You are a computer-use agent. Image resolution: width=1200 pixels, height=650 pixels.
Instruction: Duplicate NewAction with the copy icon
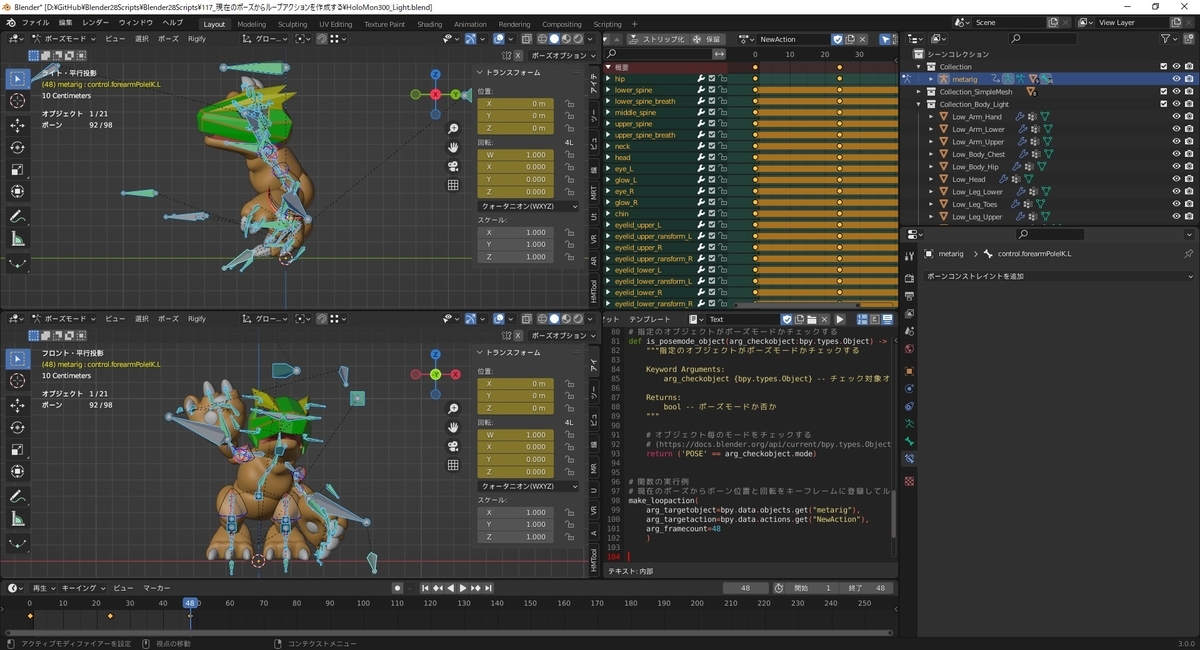pyautogui.click(x=850, y=38)
